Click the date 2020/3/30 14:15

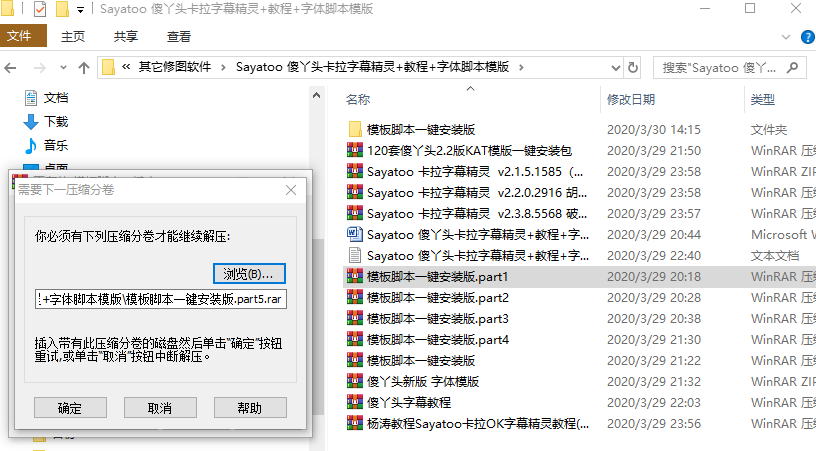click(x=654, y=130)
